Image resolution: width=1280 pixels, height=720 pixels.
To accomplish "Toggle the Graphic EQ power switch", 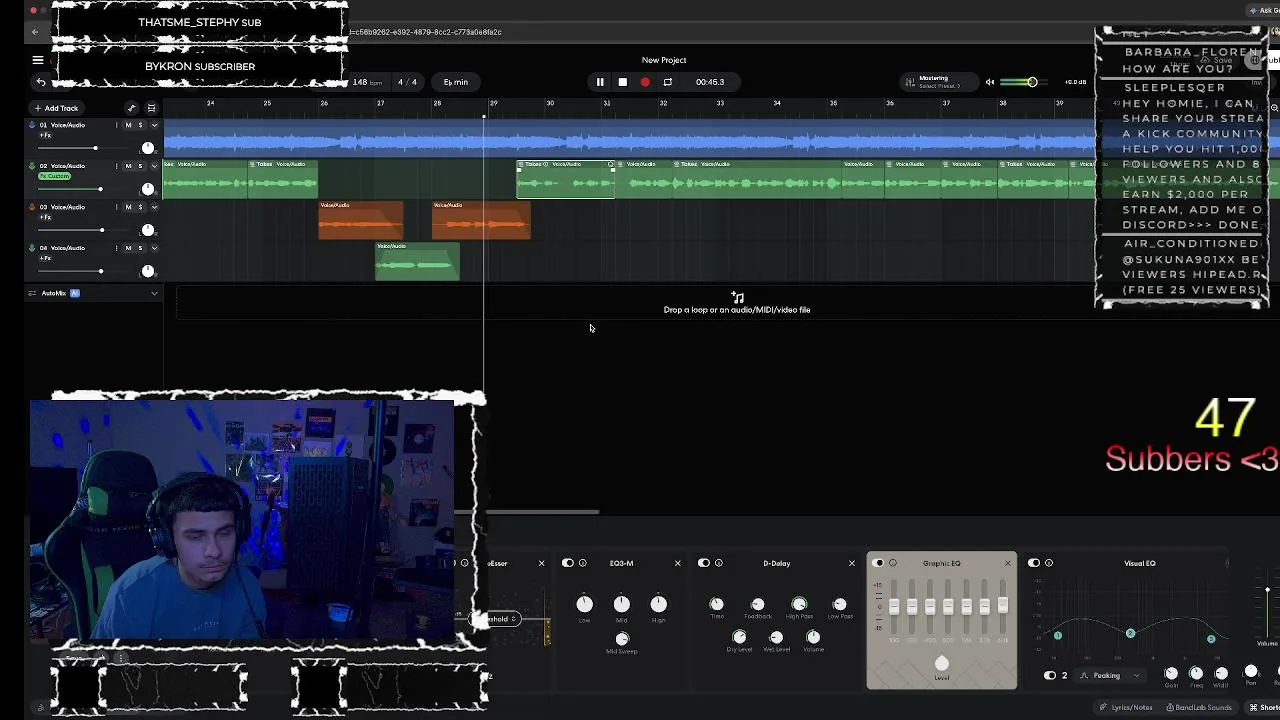I will point(879,563).
